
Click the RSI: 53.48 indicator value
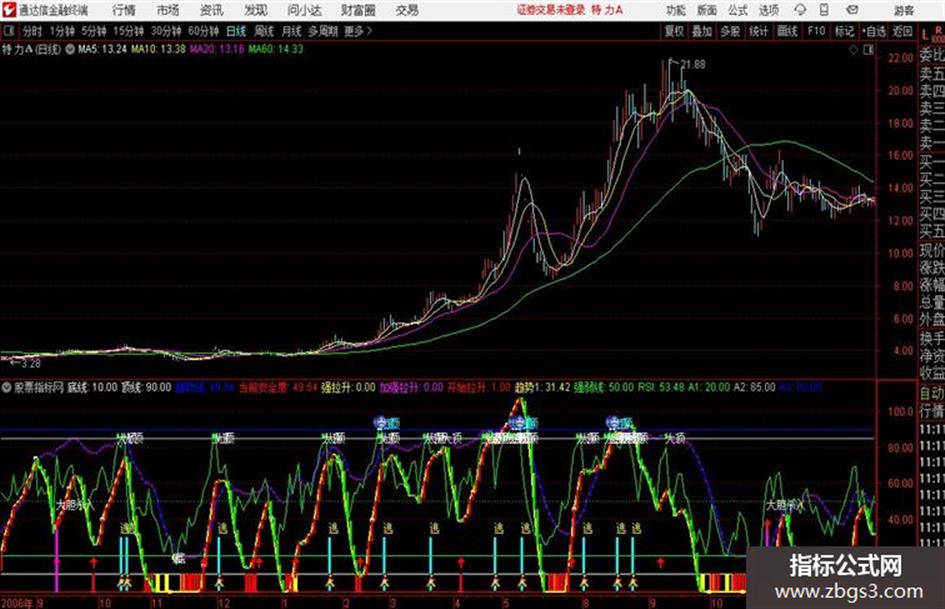click(x=661, y=387)
